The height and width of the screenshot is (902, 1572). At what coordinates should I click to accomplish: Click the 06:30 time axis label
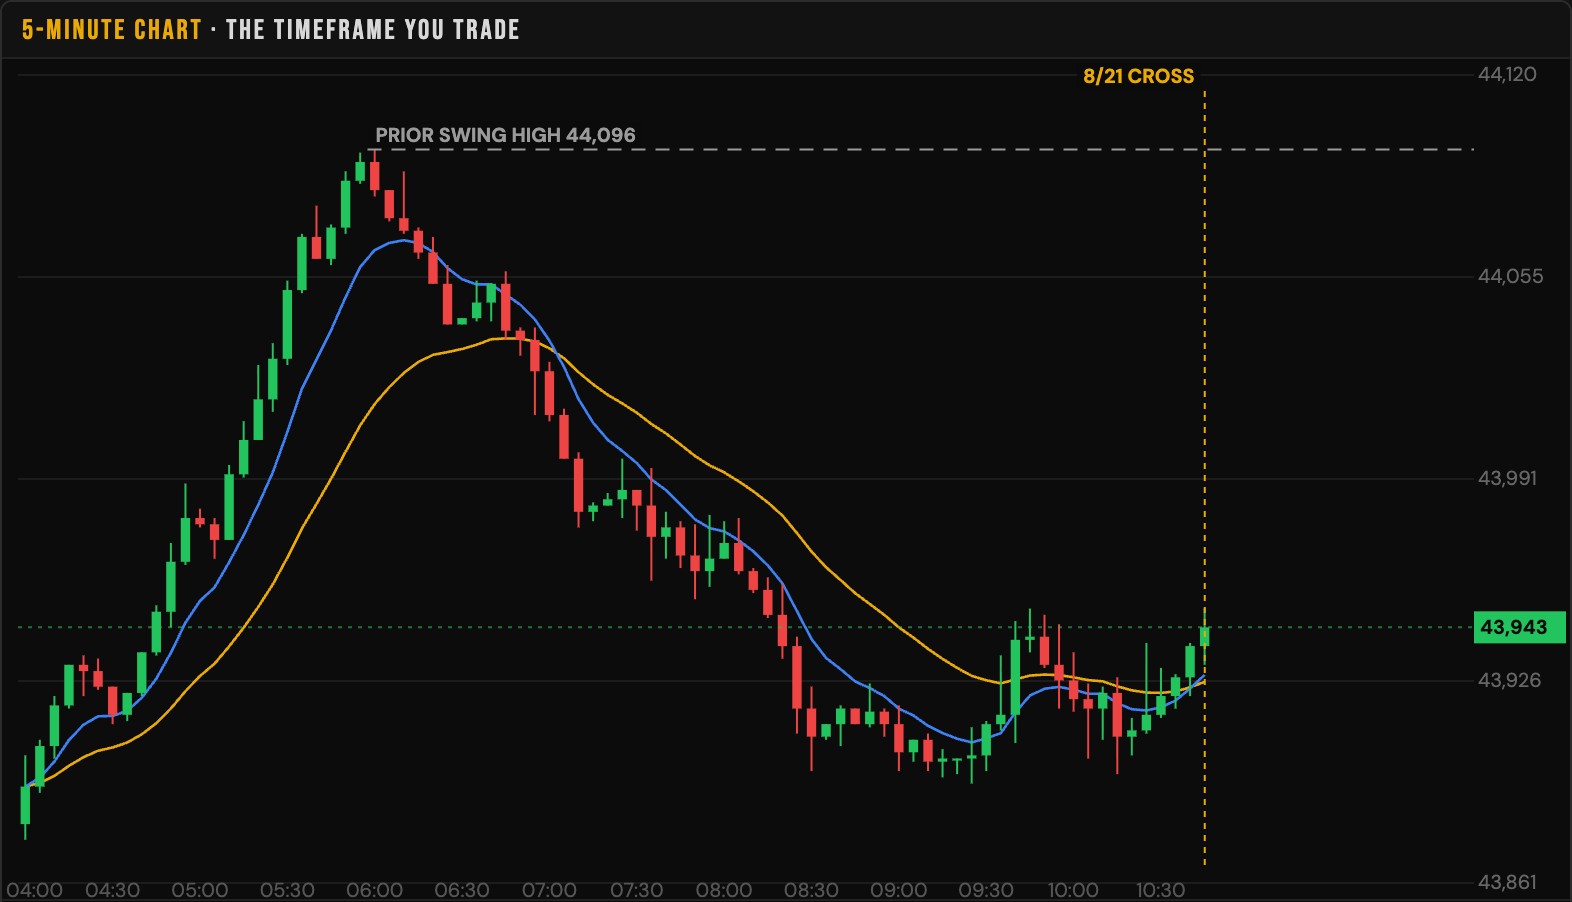pos(462,890)
